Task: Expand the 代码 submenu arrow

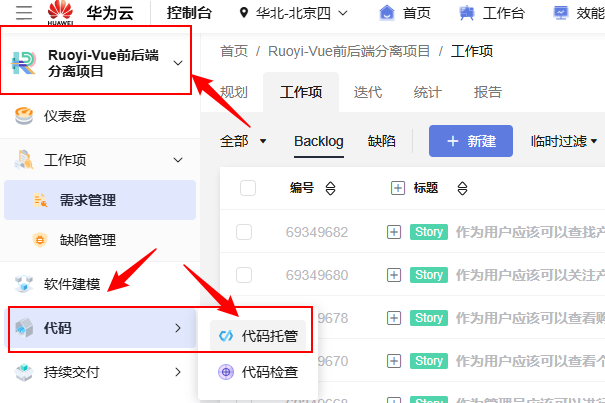Action: tap(178, 328)
